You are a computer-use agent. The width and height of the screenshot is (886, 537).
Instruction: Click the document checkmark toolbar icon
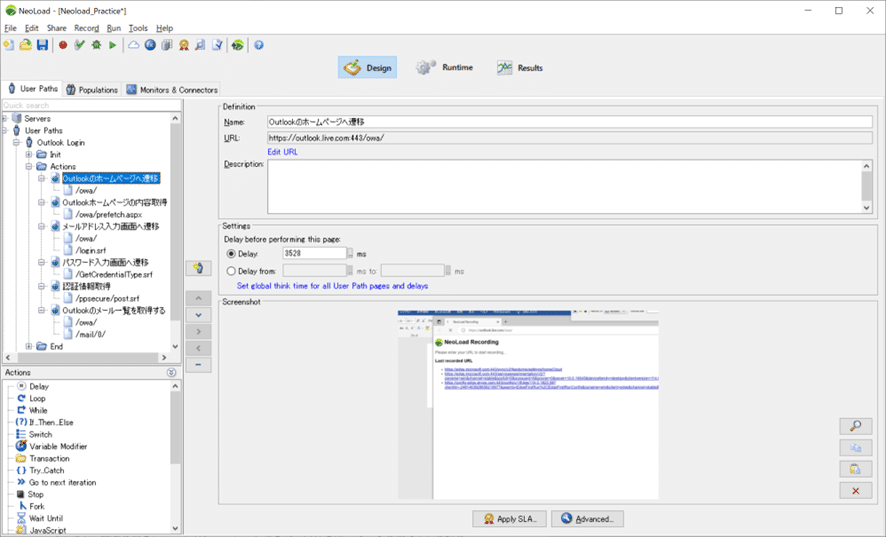(x=217, y=45)
